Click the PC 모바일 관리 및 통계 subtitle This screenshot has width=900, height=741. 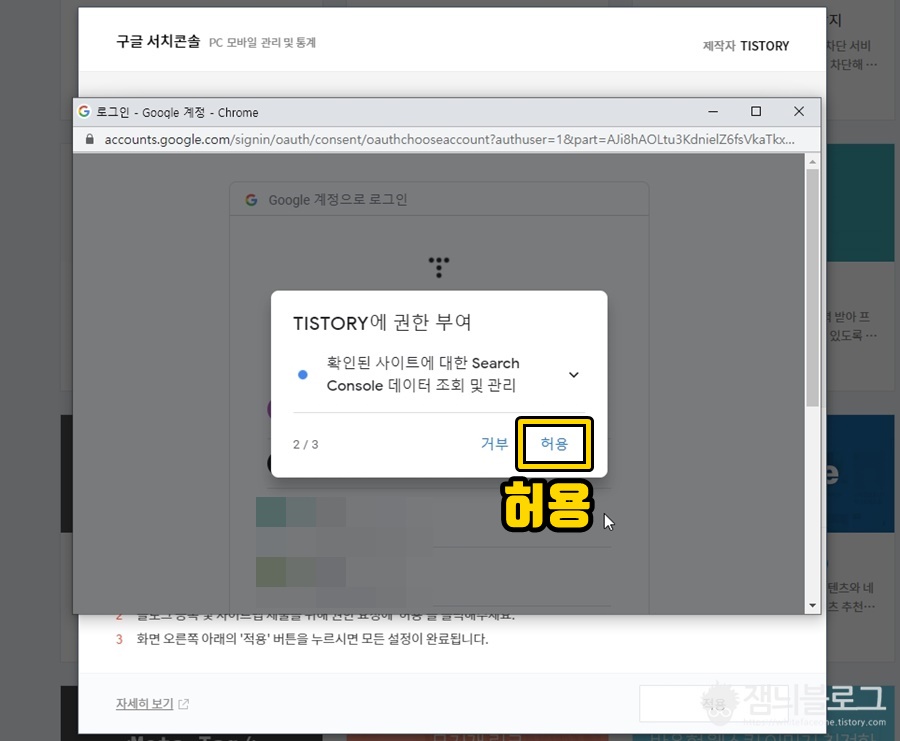pos(262,42)
